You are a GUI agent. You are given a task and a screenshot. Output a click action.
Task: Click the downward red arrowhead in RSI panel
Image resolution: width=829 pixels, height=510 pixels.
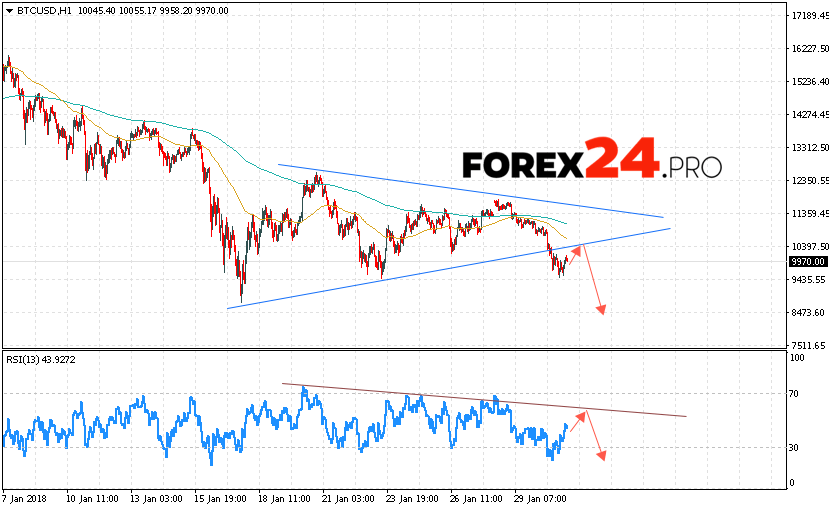(x=602, y=457)
